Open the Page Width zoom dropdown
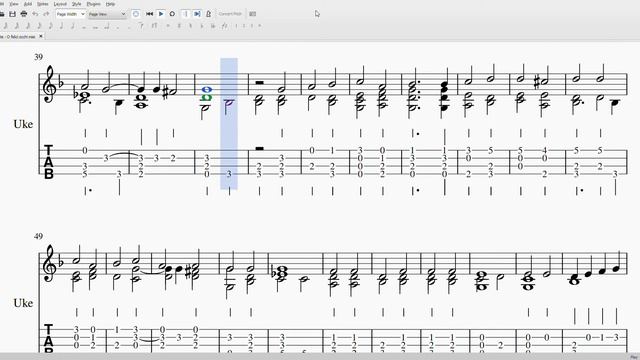The height and width of the screenshot is (360, 640). click(71, 14)
